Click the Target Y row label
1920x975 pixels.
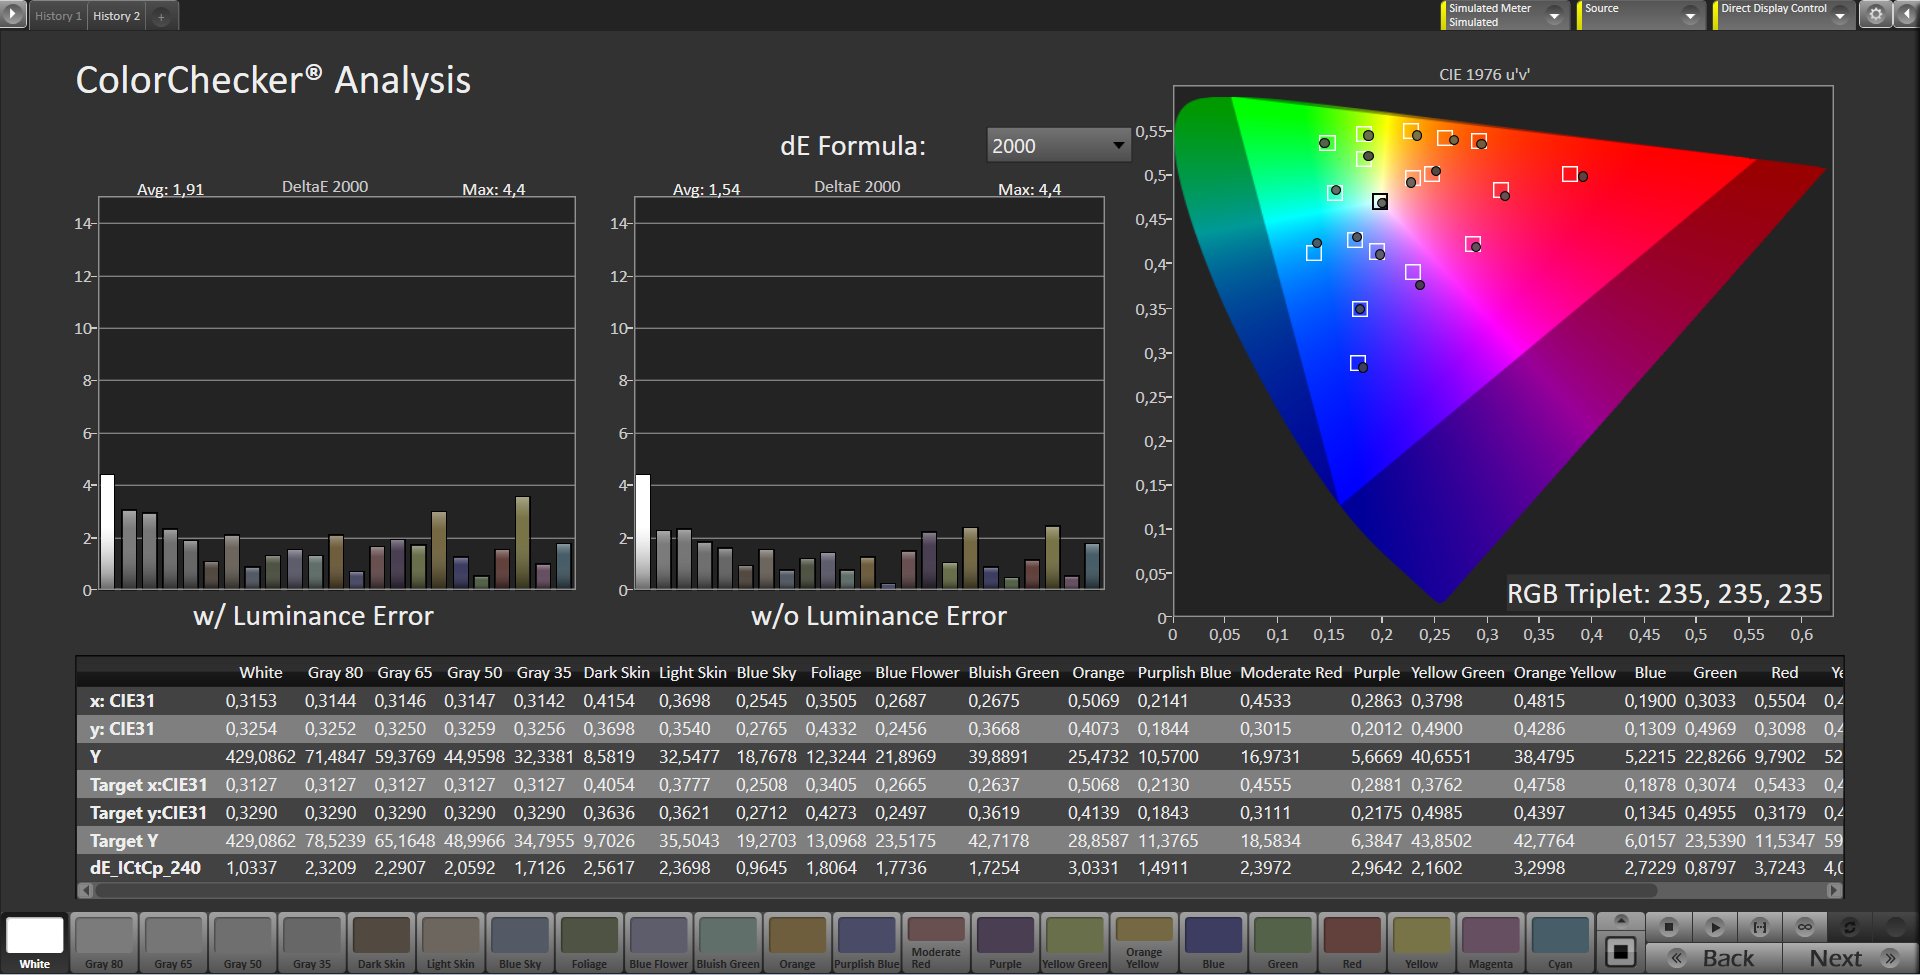[124, 841]
